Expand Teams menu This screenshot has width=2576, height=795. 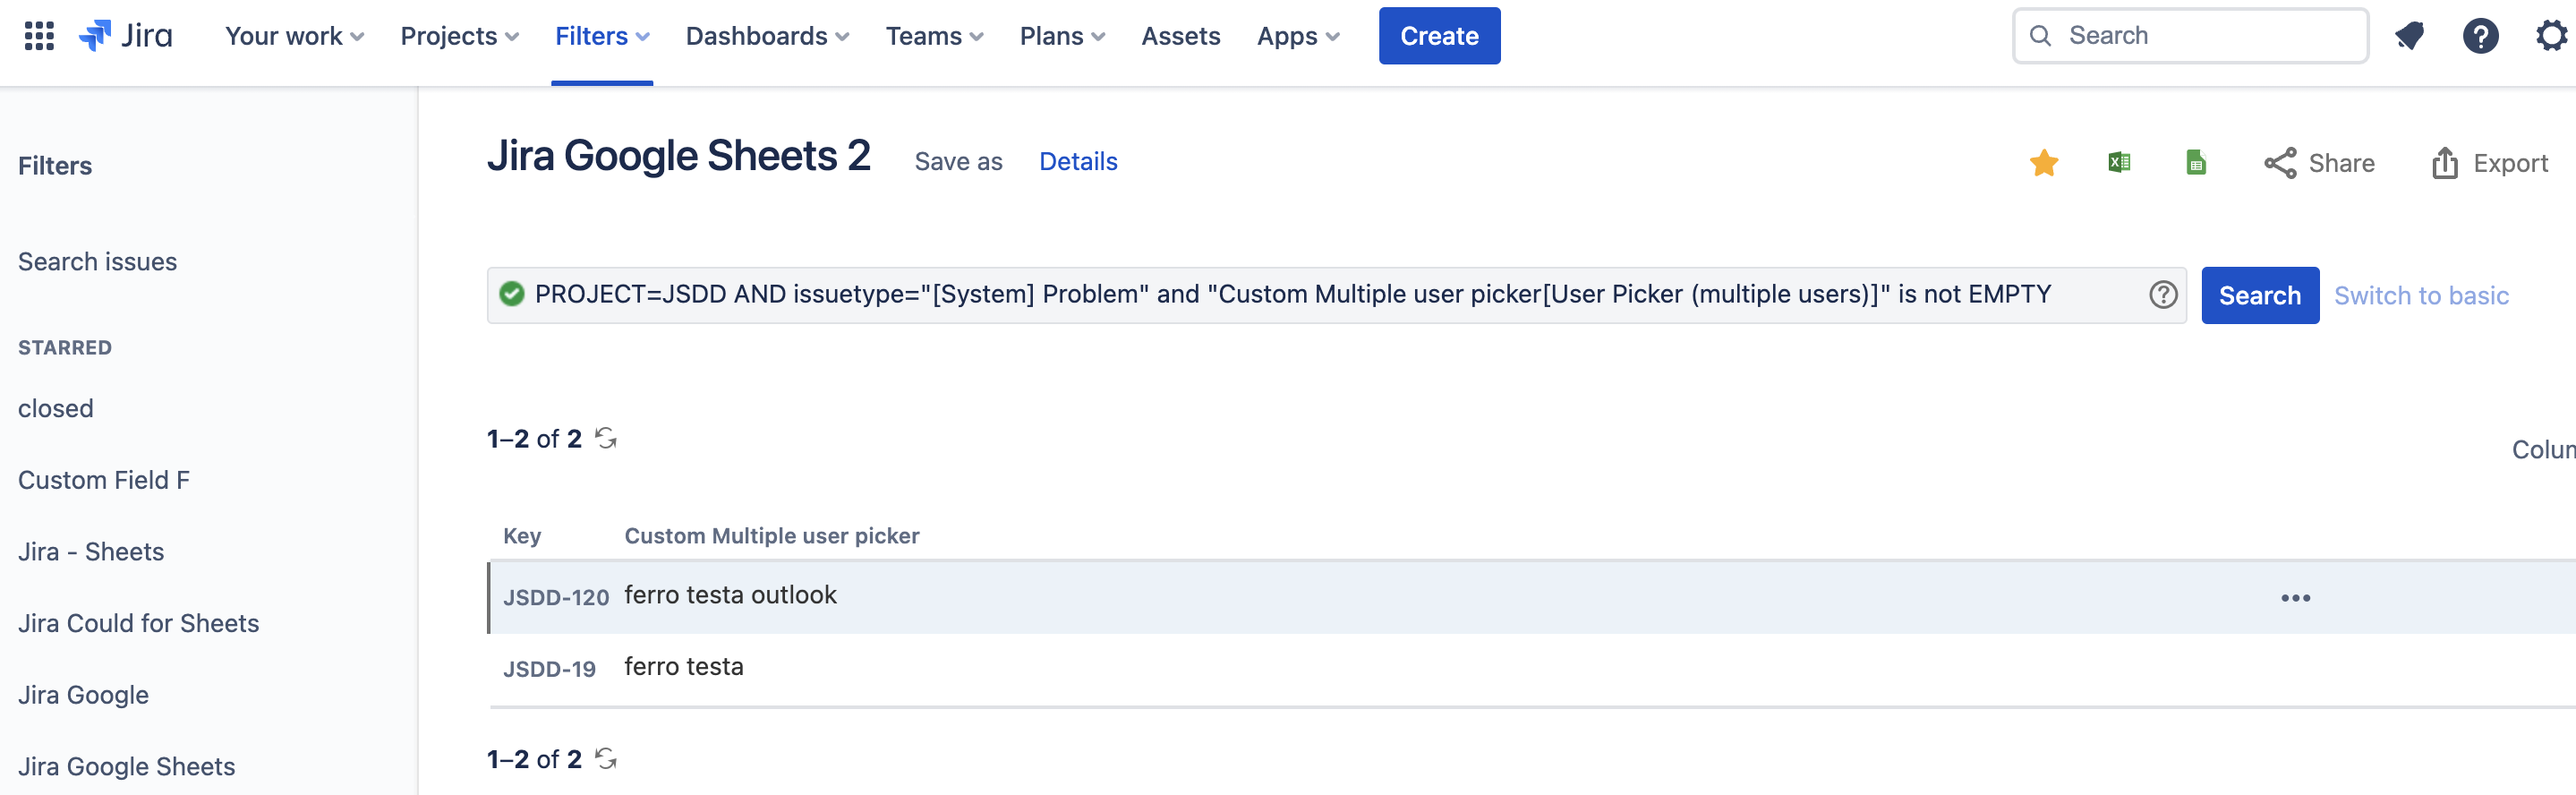(934, 36)
